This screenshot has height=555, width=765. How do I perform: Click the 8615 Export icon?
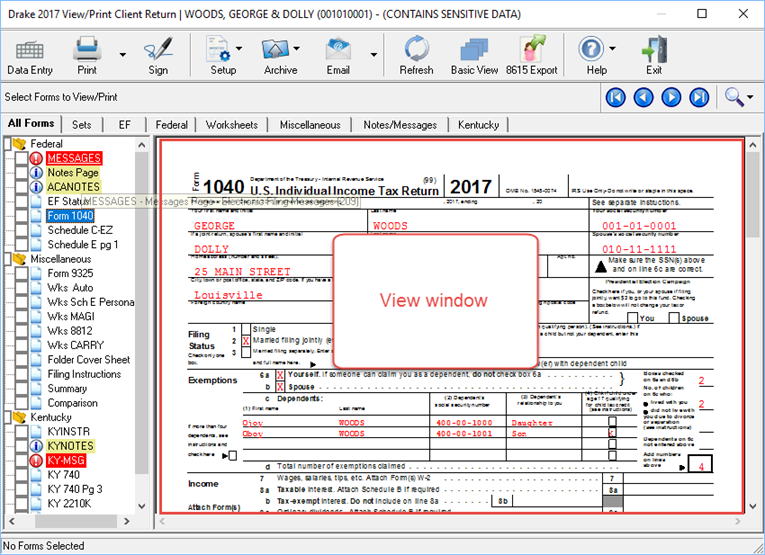pyautogui.click(x=532, y=49)
